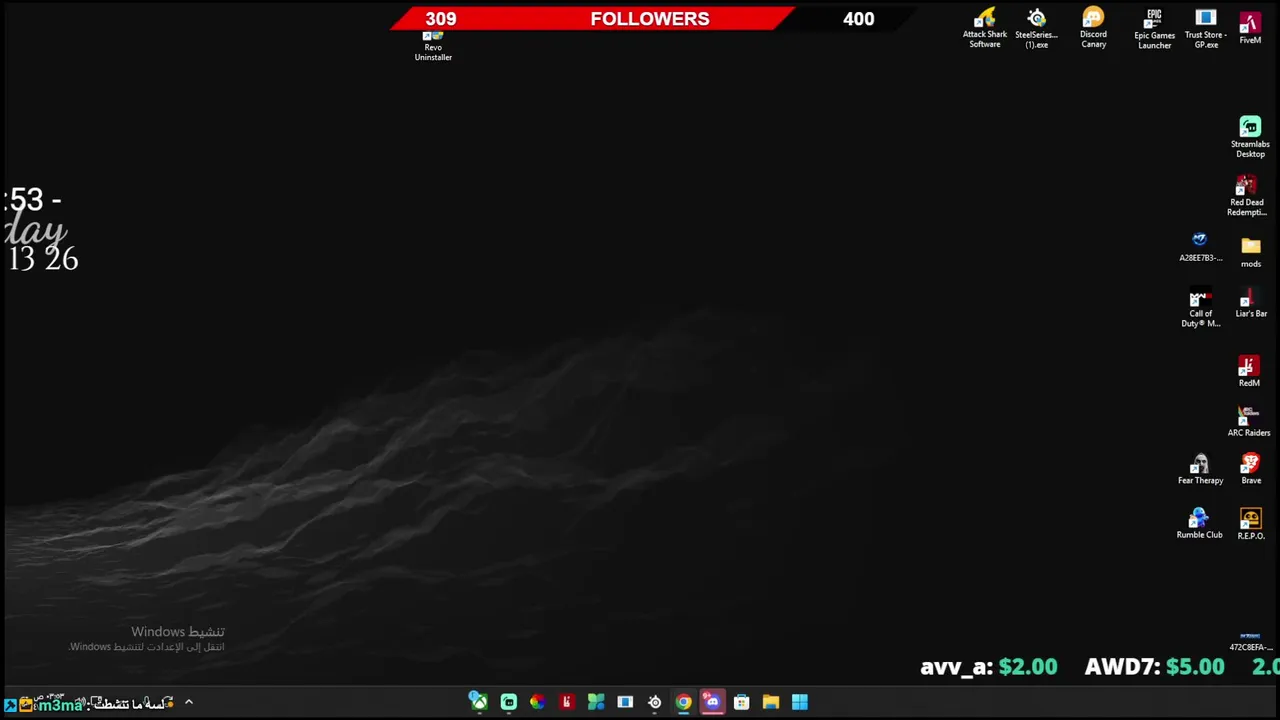The width and height of the screenshot is (1280, 720).
Task: Open Epic Games Launcher shortcut
Action: click(x=1154, y=29)
